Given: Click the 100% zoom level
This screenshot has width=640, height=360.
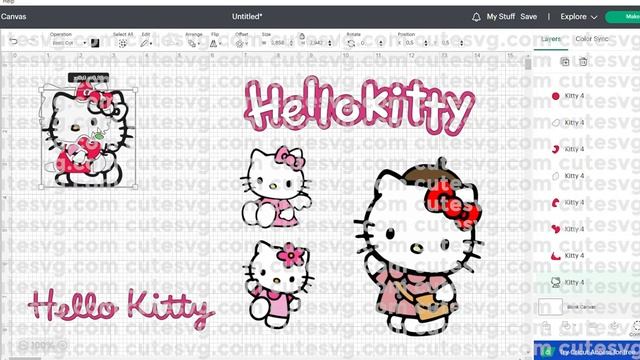Looking at the screenshot, I should click(43, 345).
